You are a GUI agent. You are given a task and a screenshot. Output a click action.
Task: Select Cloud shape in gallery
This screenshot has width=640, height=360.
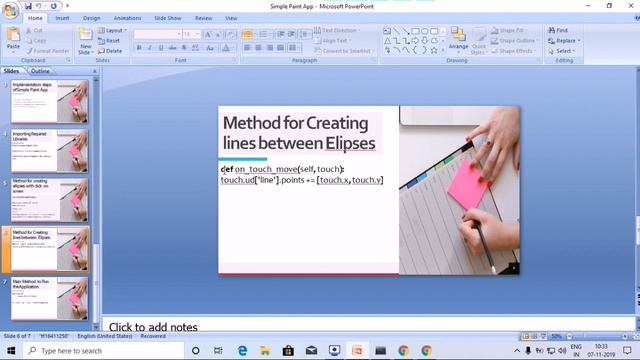(x=434, y=41)
